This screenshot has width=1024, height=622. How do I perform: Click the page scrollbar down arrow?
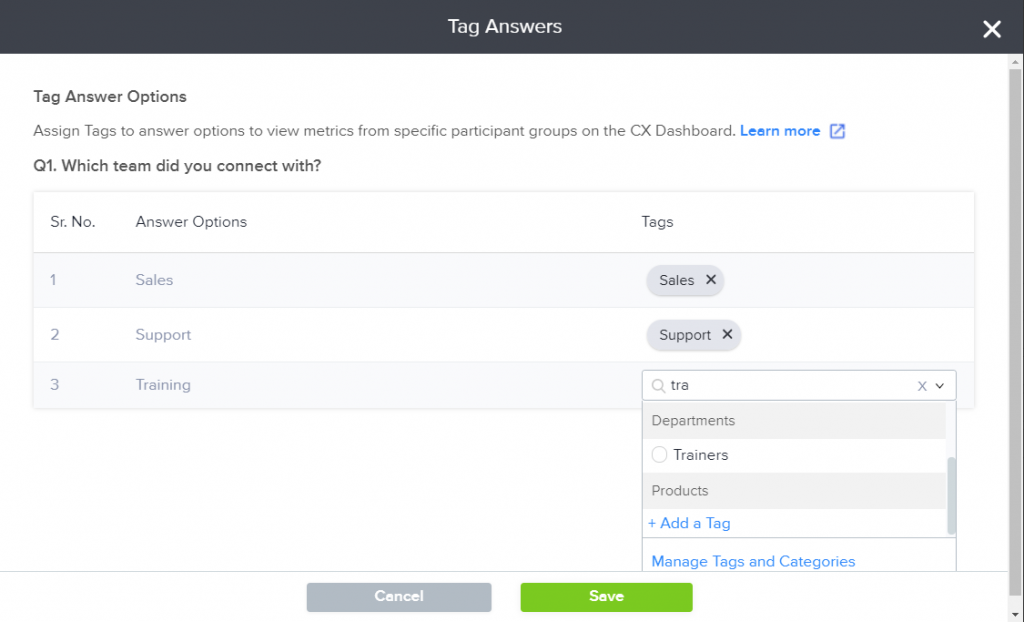pos(1016,613)
